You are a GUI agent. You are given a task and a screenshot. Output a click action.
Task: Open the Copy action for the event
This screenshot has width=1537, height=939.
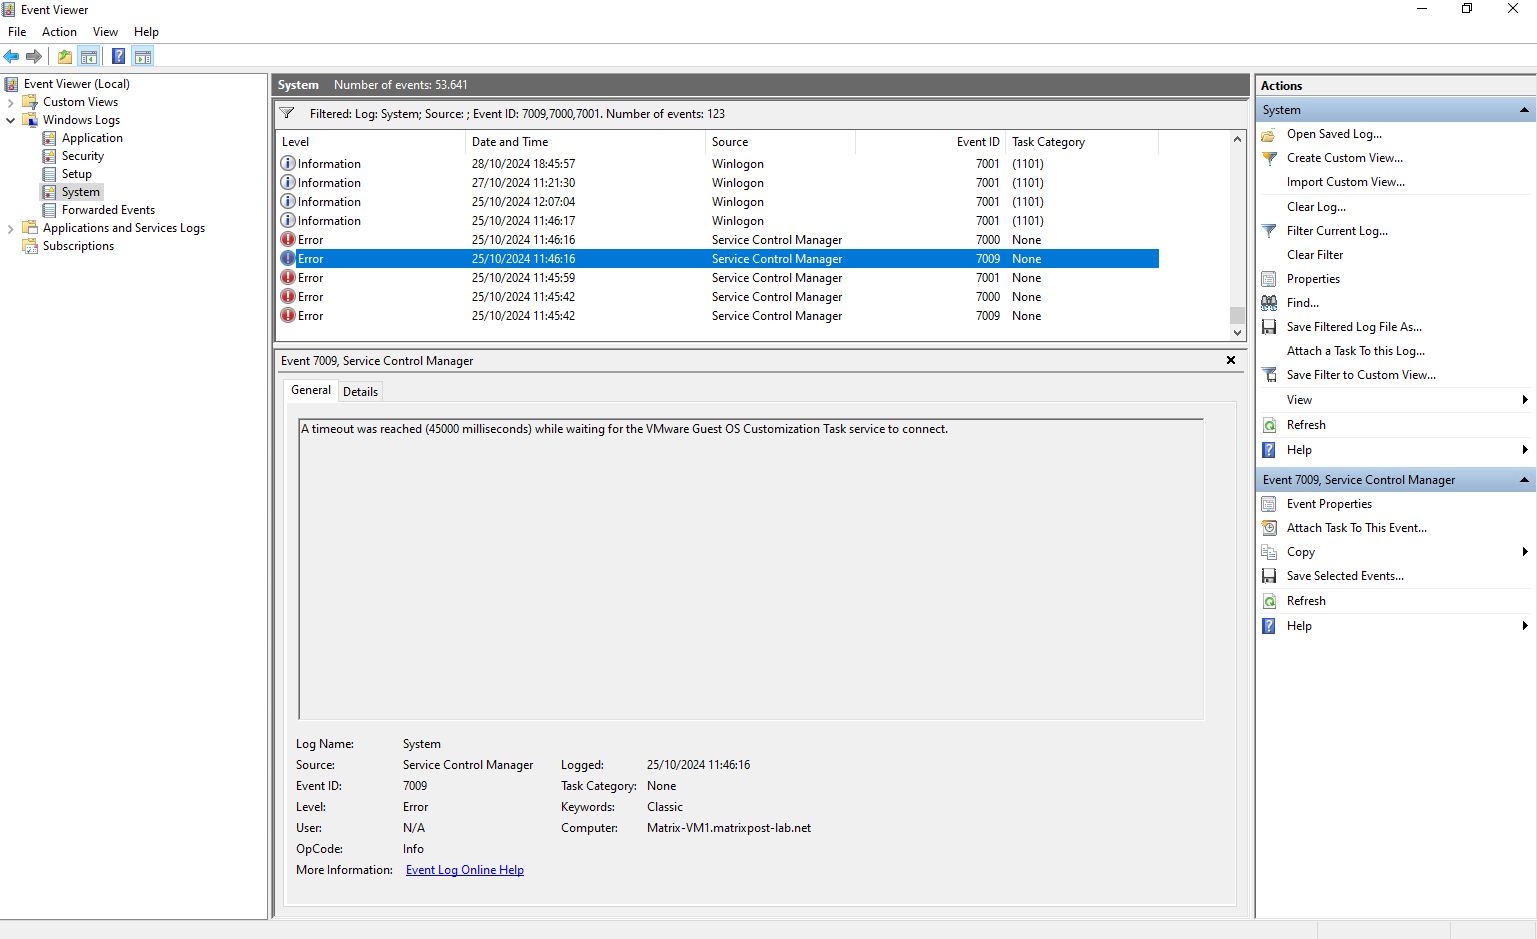1301,552
